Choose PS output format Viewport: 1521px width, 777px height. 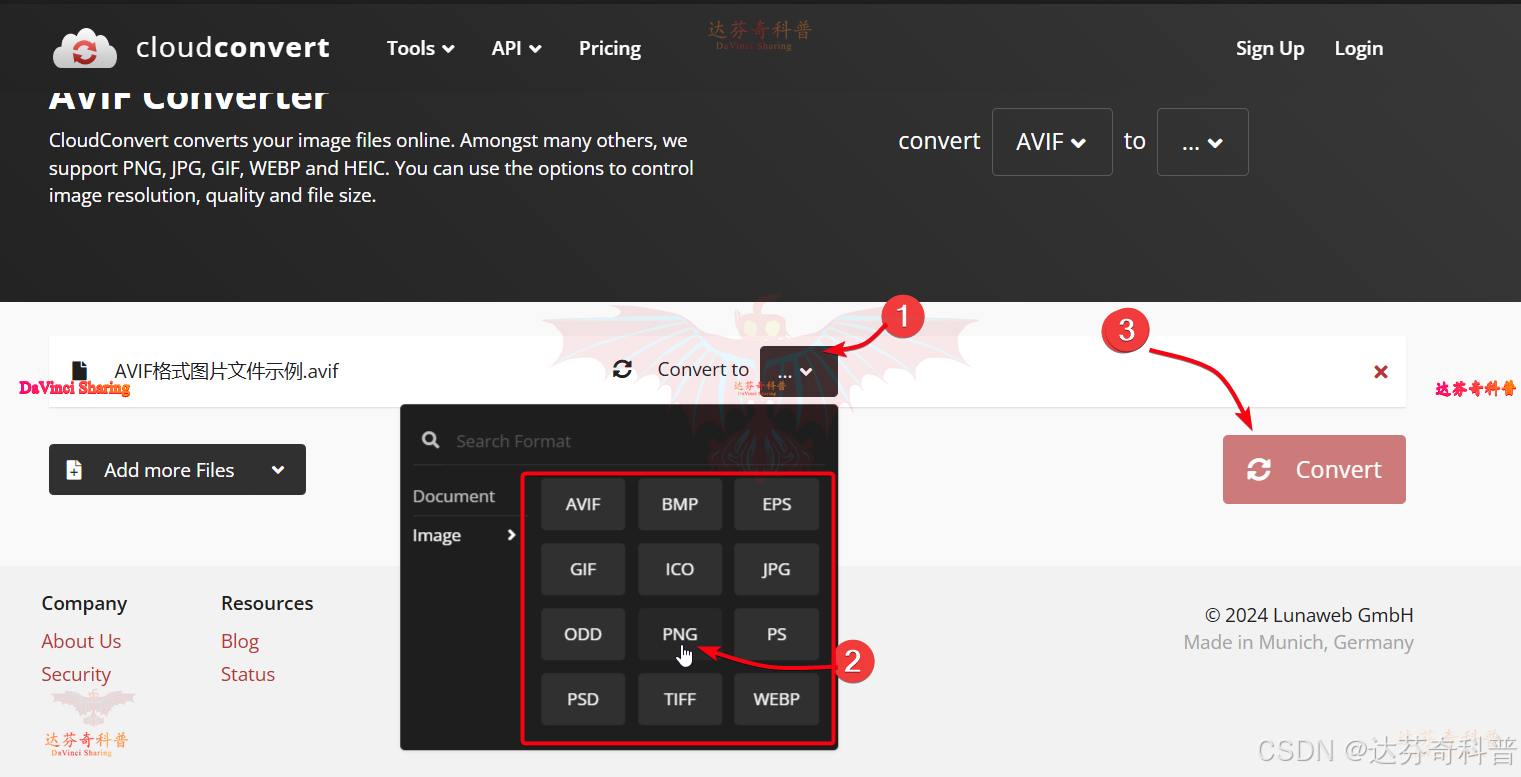[x=777, y=634]
